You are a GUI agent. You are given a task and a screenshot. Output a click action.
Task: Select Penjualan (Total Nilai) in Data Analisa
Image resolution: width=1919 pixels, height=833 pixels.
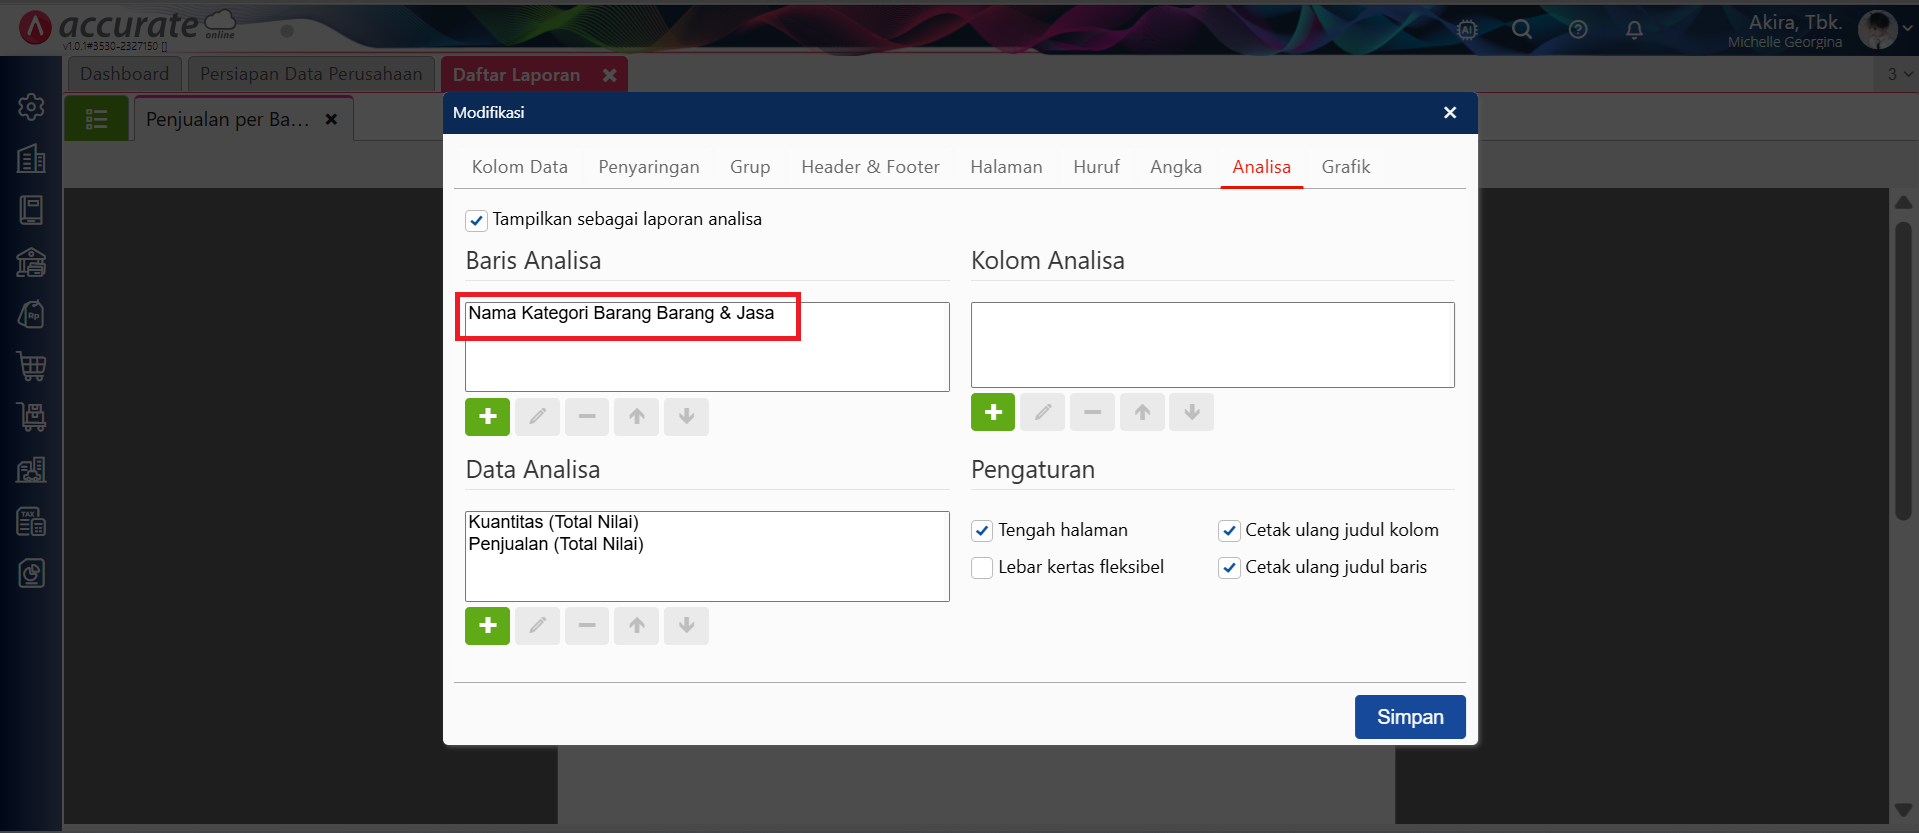[x=556, y=544]
